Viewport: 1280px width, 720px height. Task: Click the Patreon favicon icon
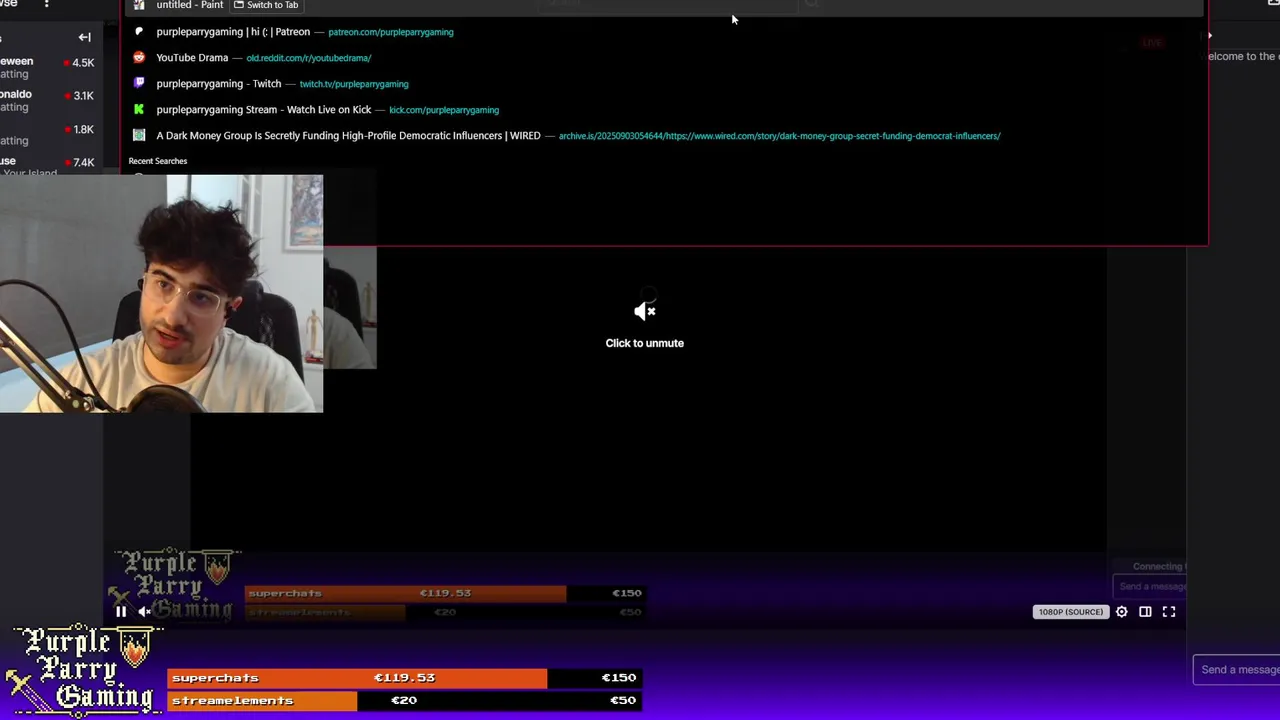coord(139,32)
